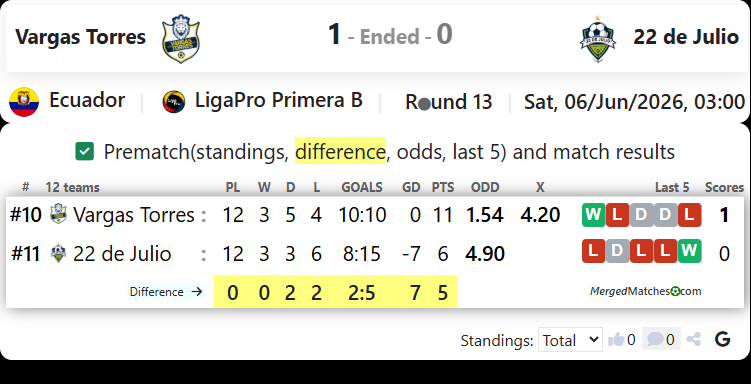The image size is (751, 384).
Task: Open the Standings Total dropdown
Action: click(x=570, y=340)
